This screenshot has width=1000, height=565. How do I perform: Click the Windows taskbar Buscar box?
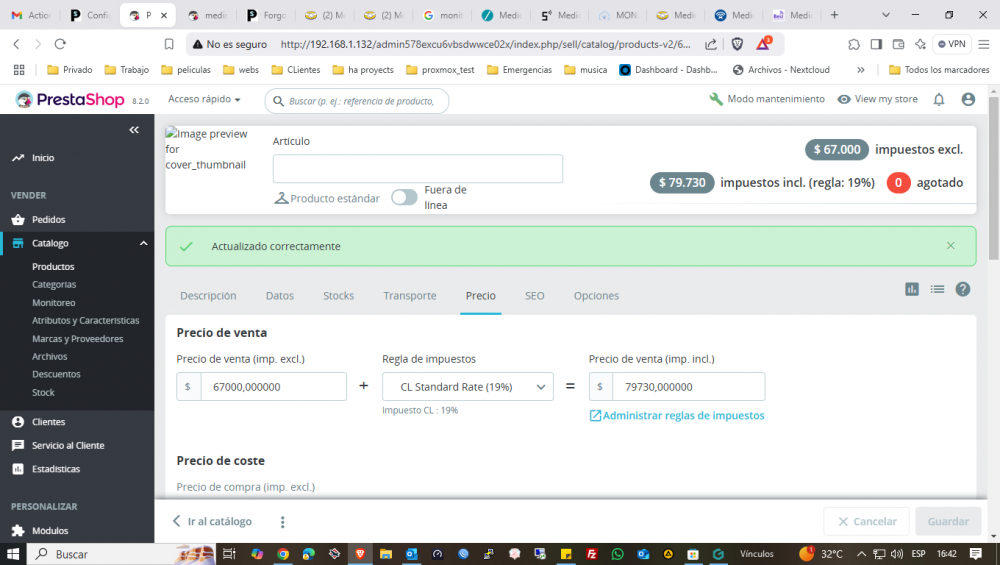(x=121, y=554)
